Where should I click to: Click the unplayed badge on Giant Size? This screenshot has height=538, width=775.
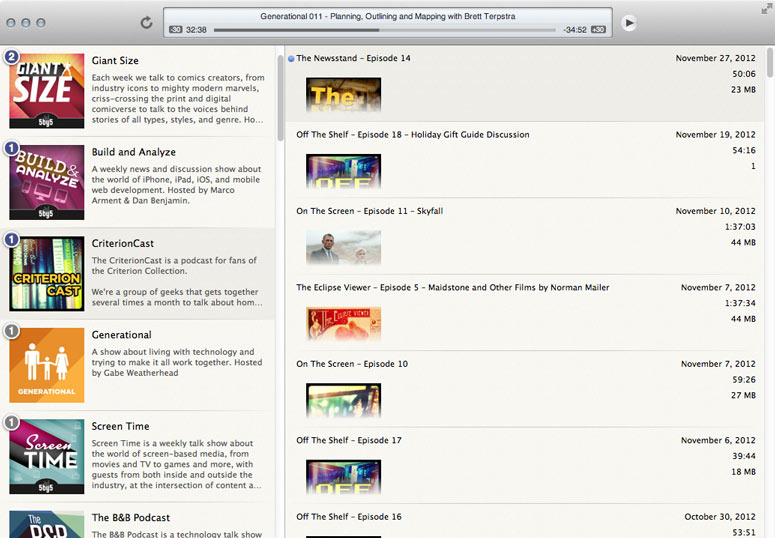[x=12, y=57]
